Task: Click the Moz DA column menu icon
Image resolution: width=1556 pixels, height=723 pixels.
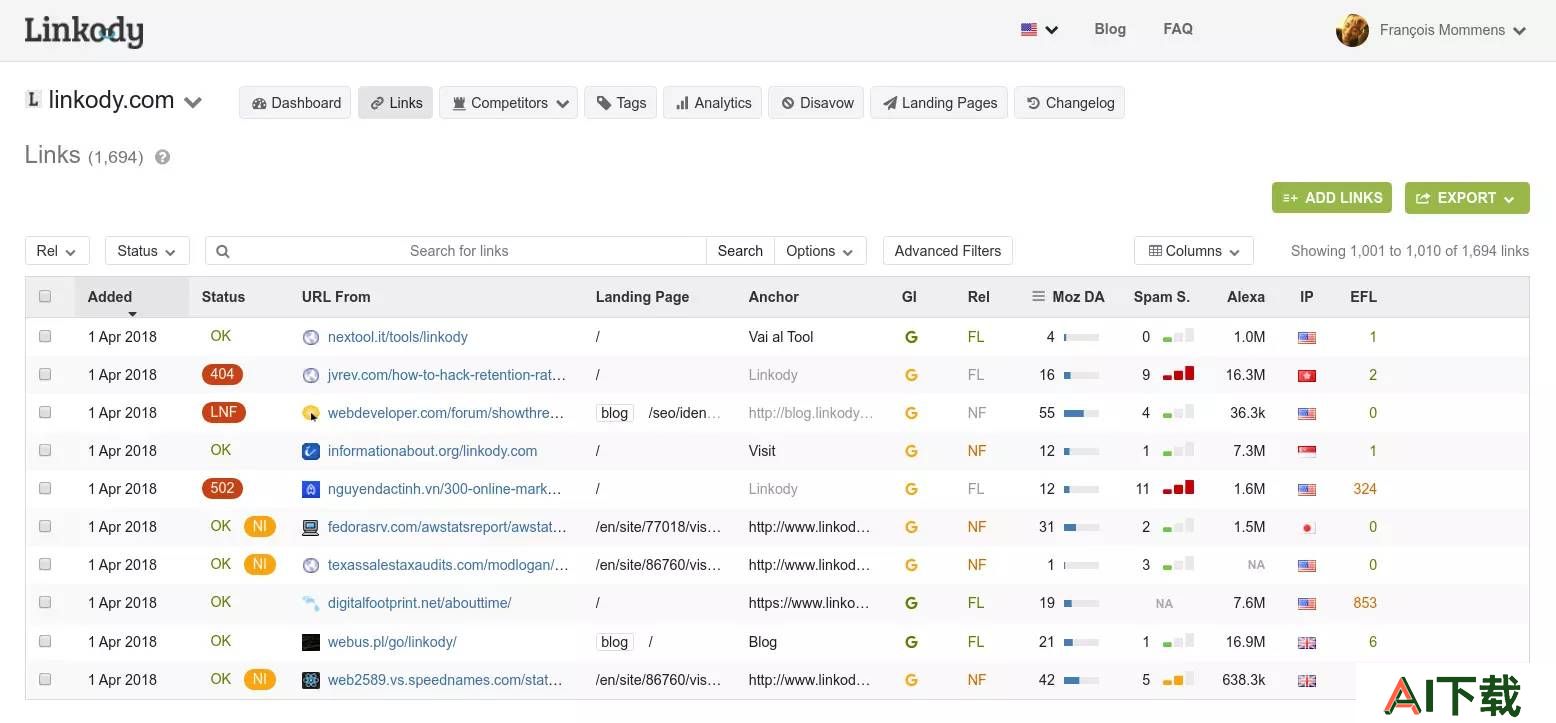Action: pos(1039,297)
